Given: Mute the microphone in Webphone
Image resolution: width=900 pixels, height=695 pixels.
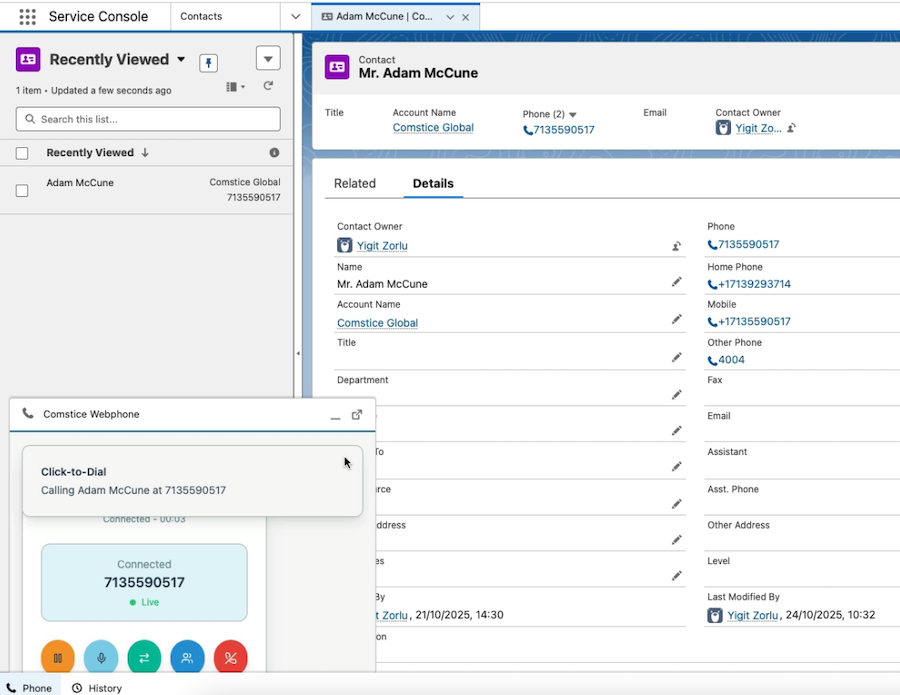Looking at the screenshot, I should 101,657.
